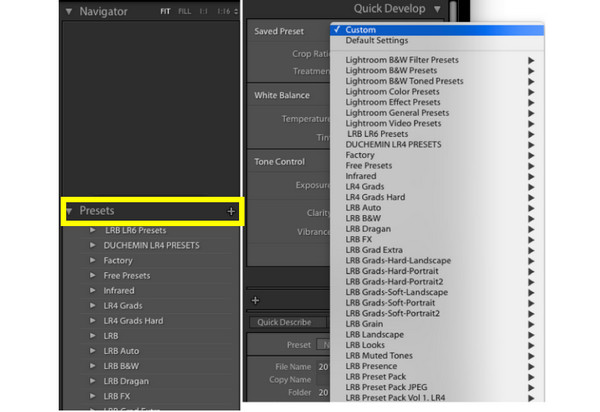Open Lightroom B&W Presets submenu
The height and width of the screenshot is (412, 600).
point(437,70)
